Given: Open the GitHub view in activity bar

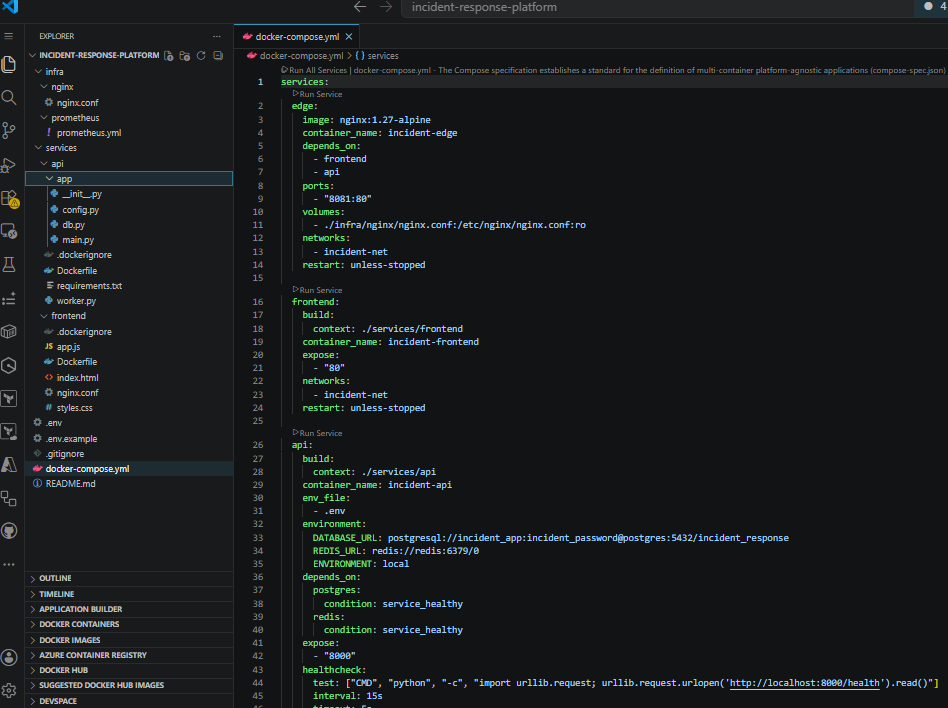Looking at the screenshot, I should click(9, 531).
